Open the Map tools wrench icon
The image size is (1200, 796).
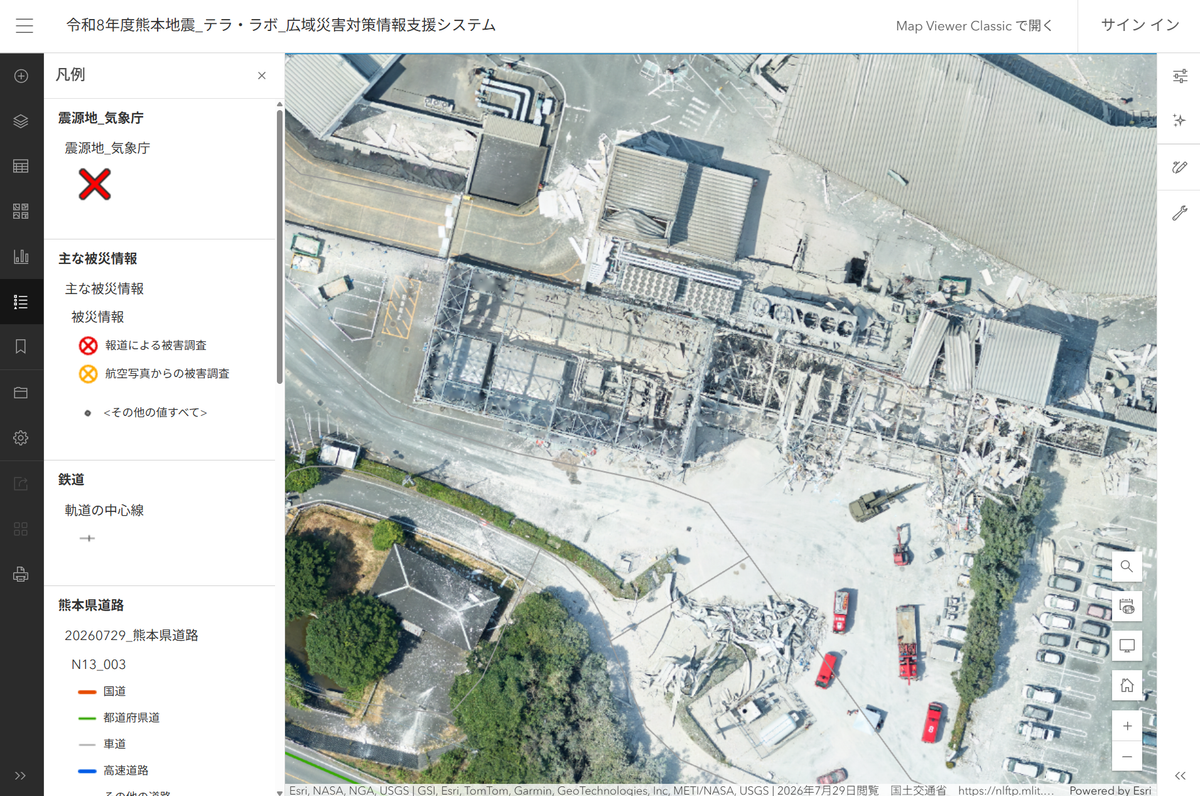(1180, 213)
